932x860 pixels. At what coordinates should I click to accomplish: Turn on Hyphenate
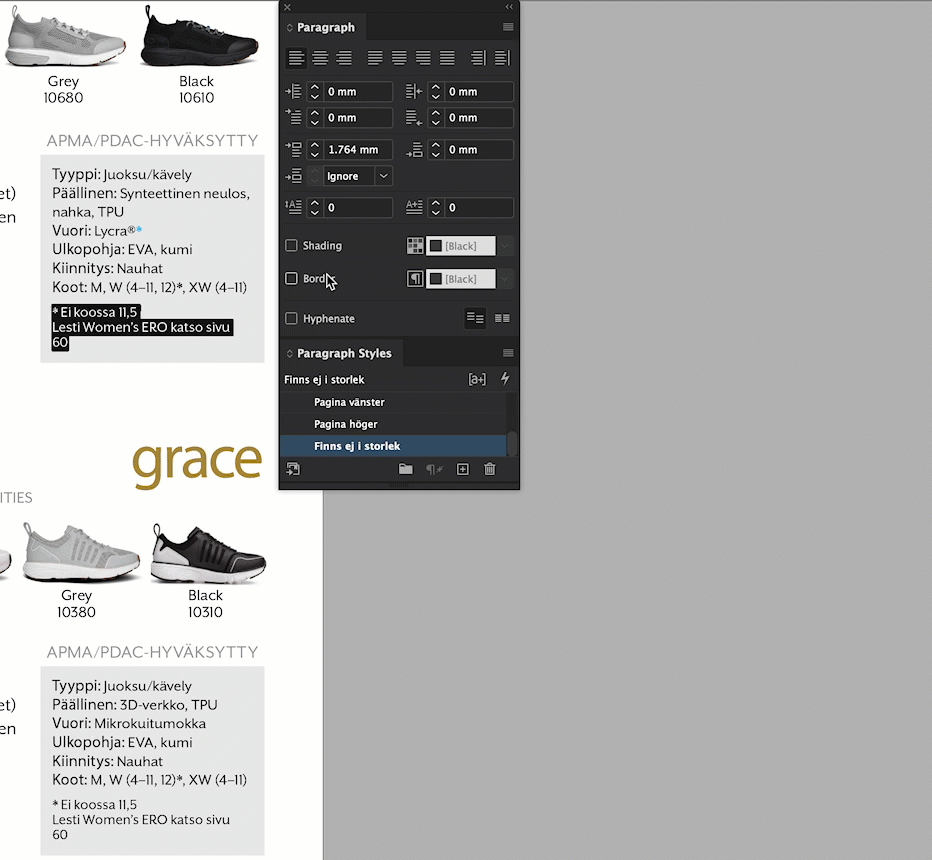[290, 318]
